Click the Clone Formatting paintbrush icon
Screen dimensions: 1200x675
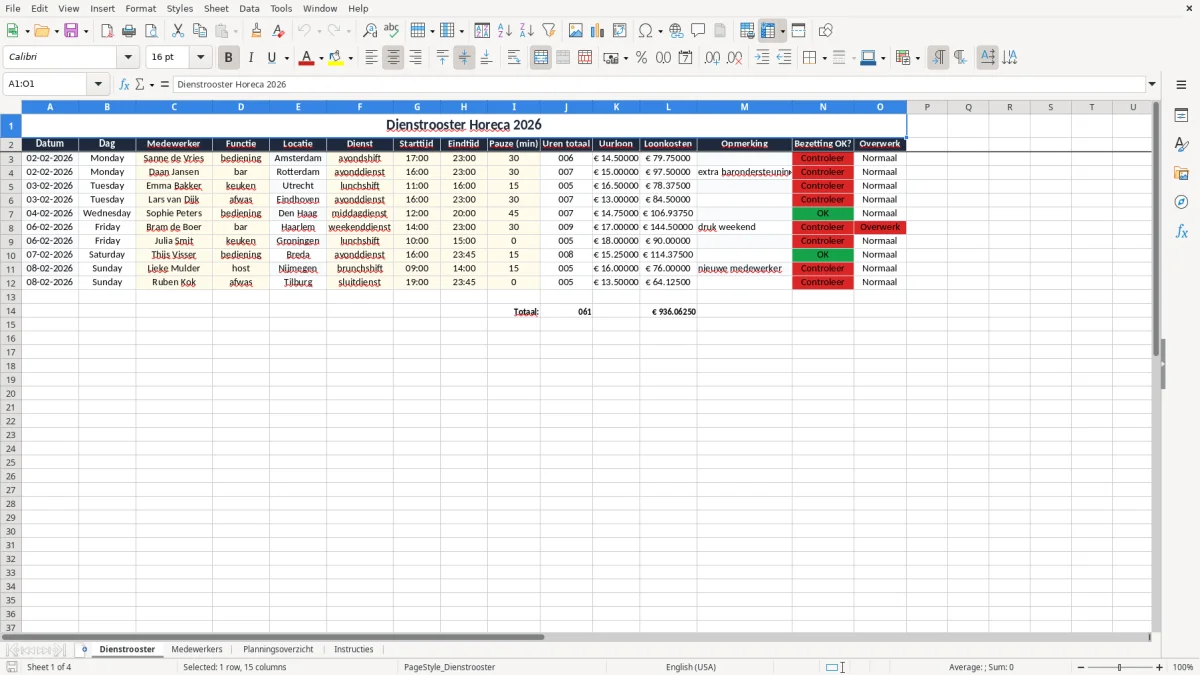(257, 31)
